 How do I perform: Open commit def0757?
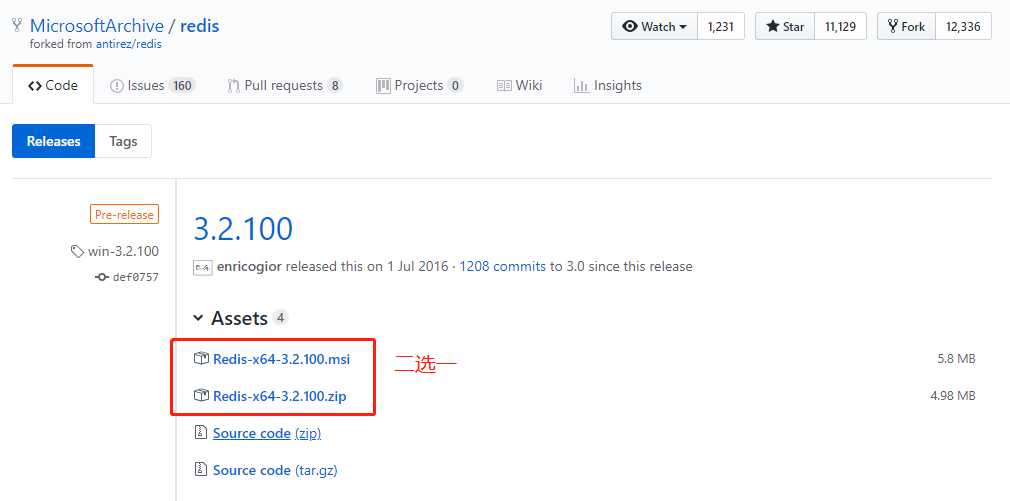tap(135, 277)
